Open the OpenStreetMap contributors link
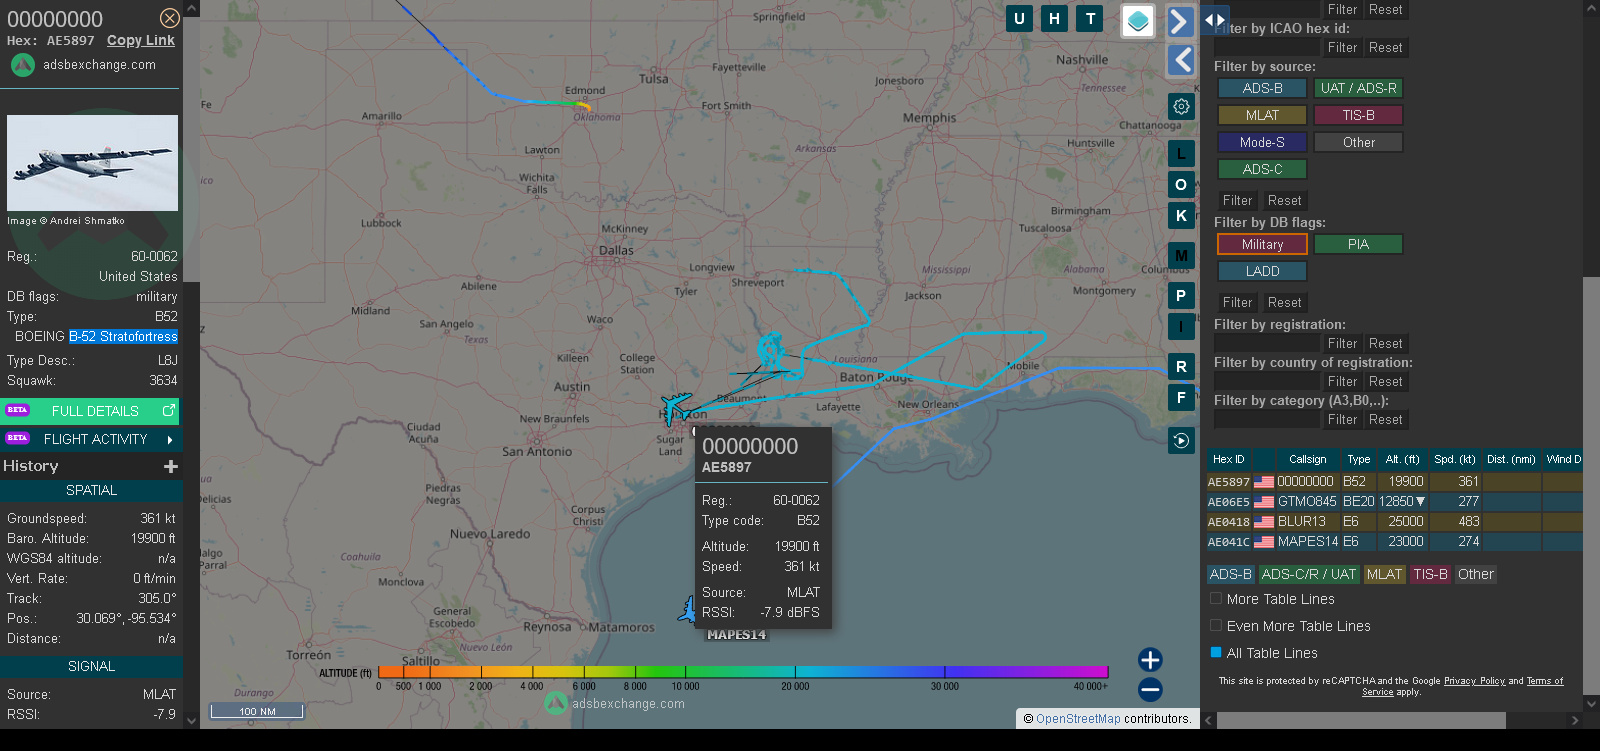This screenshot has width=1600, height=751. pyautogui.click(x=1078, y=718)
